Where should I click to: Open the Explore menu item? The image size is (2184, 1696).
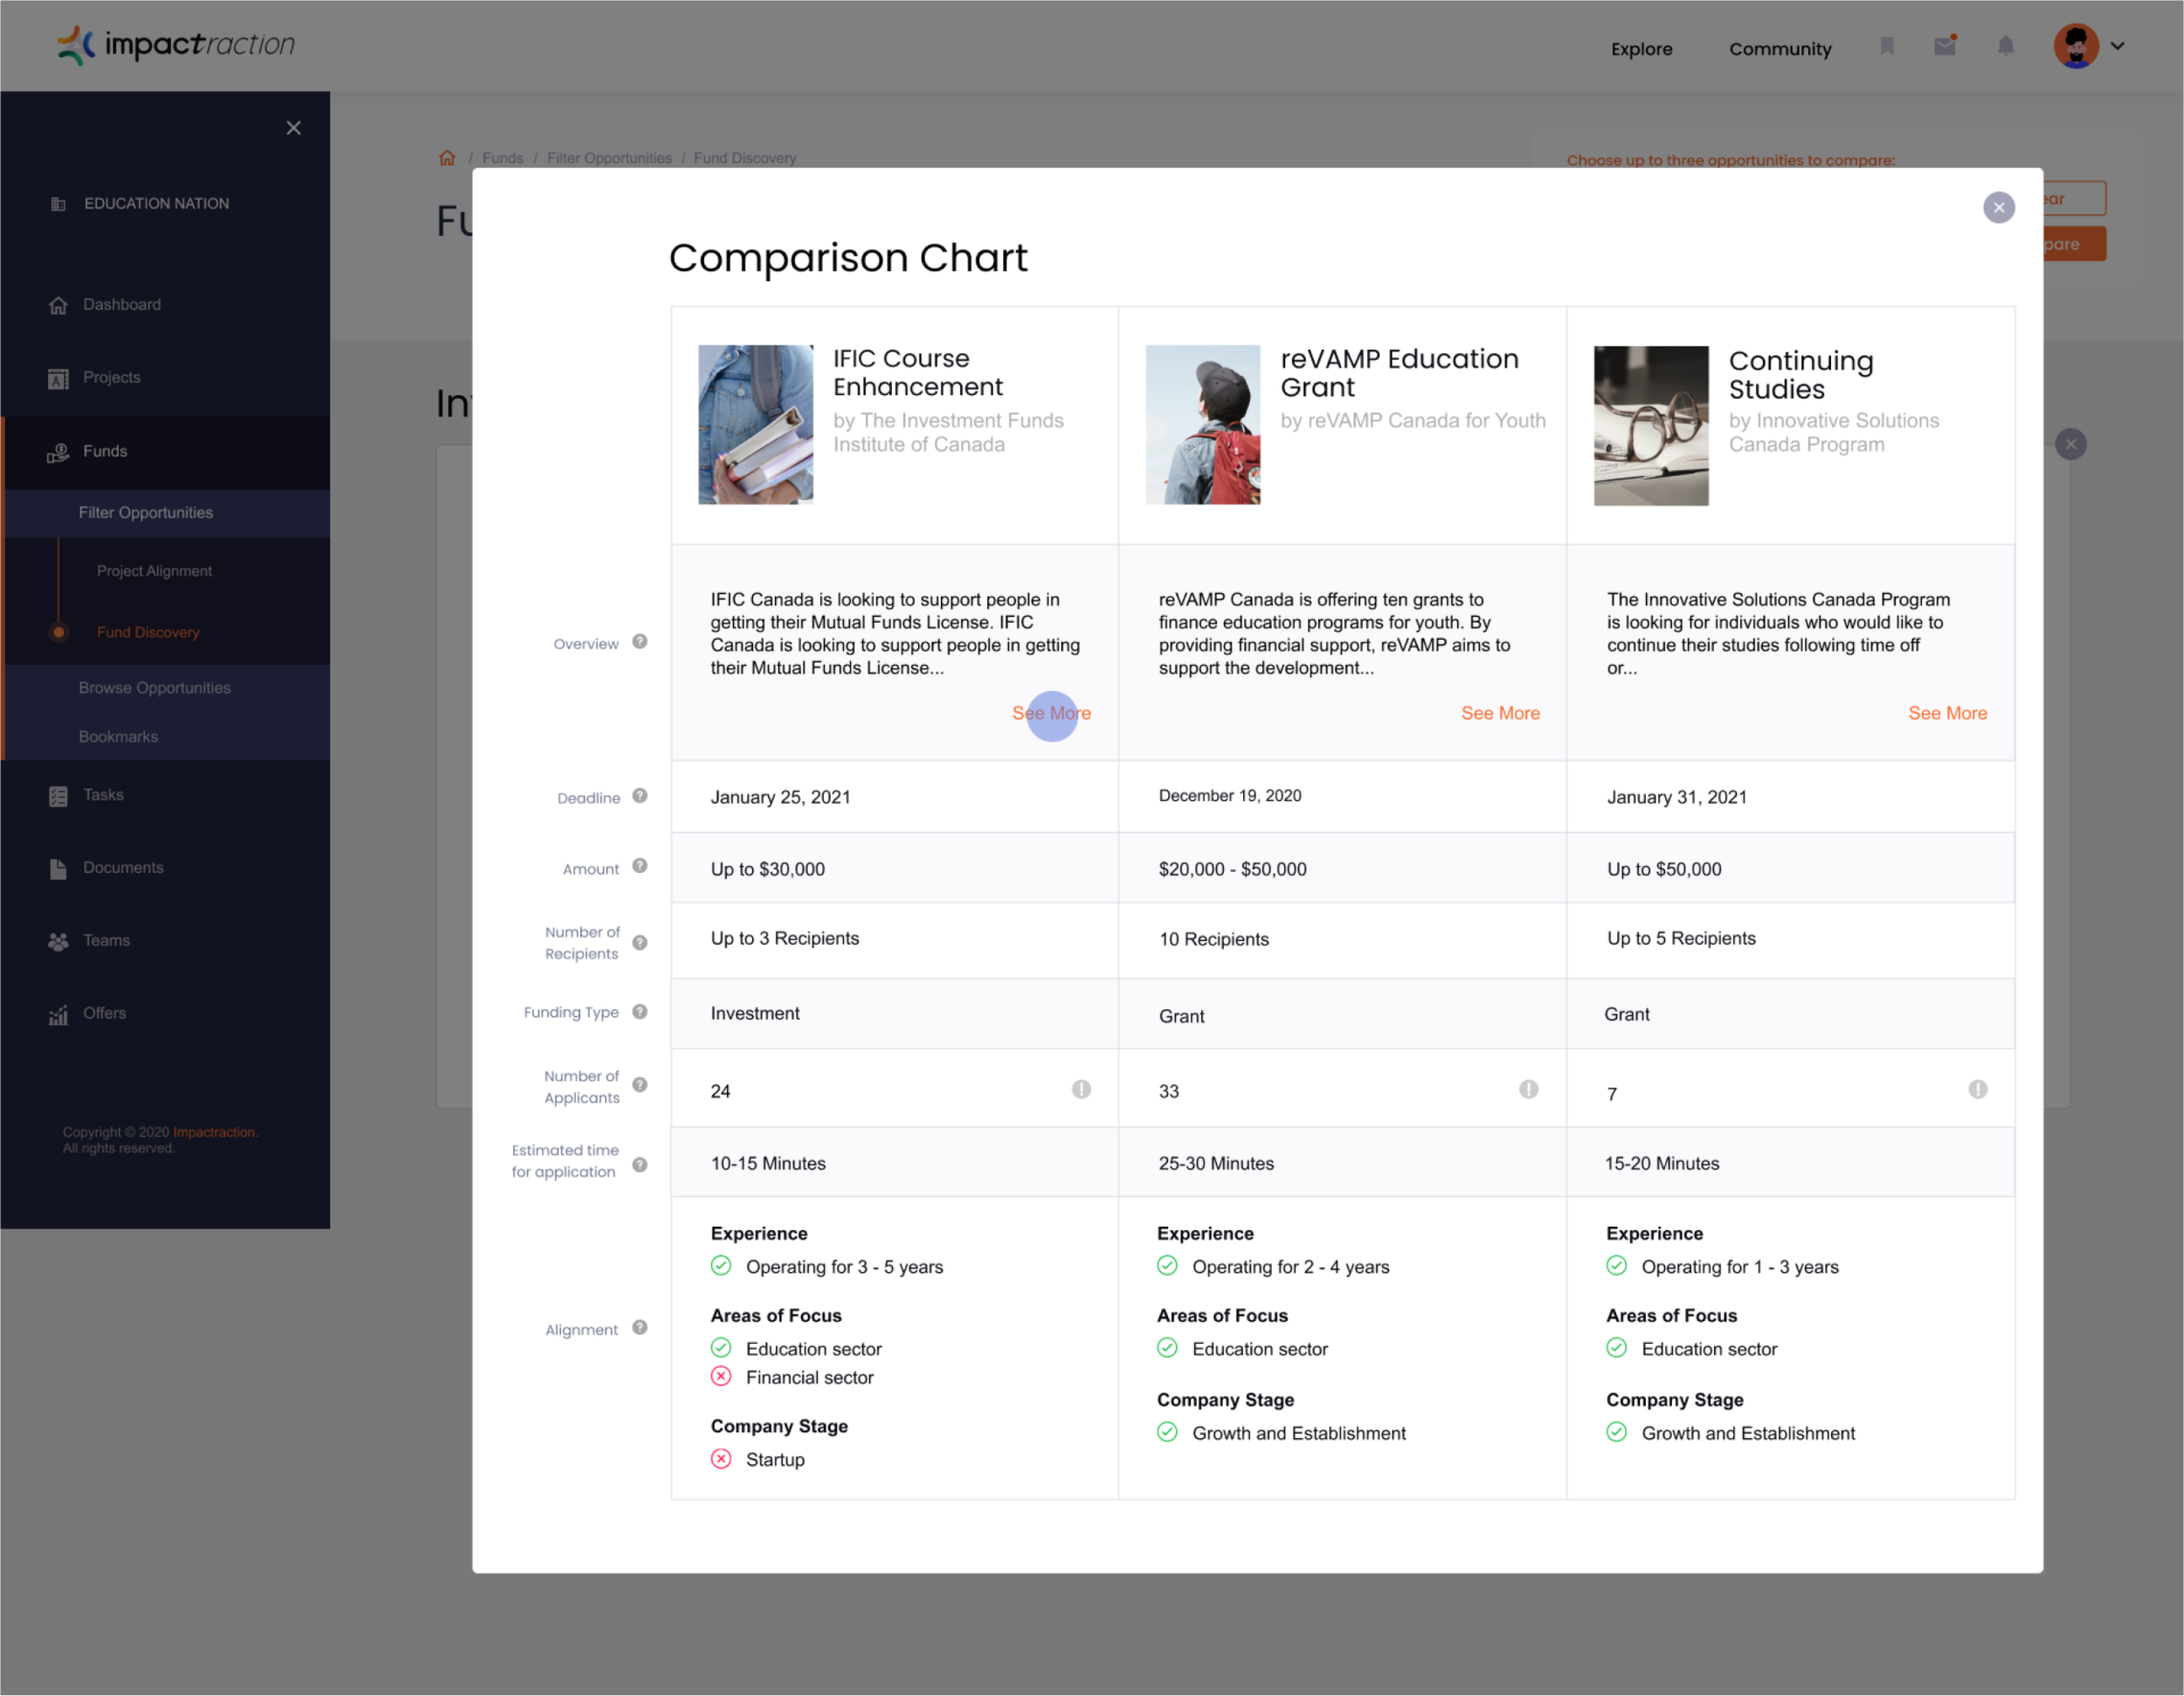[1641, 49]
